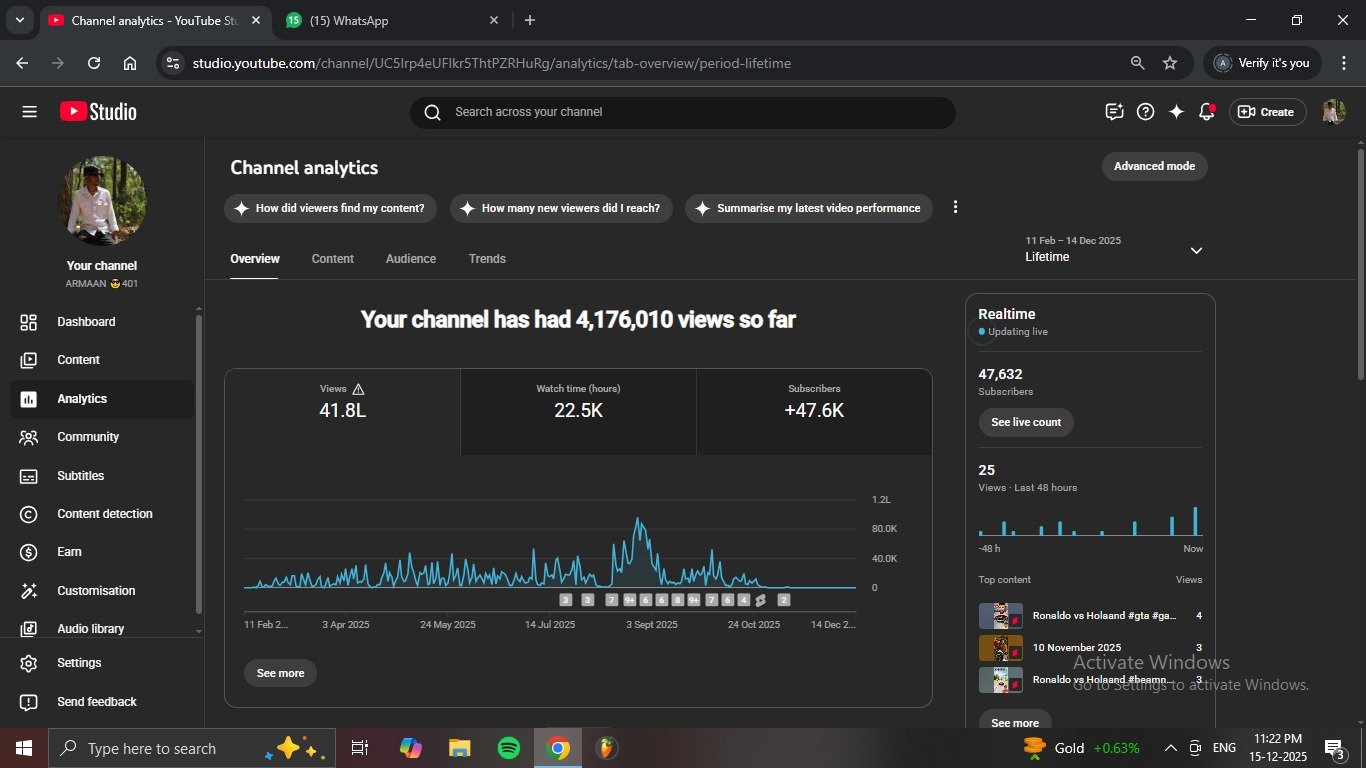Open the Earn section in the sidebar
The width and height of the screenshot is (1366, 768).
click(x=69, y=552)
